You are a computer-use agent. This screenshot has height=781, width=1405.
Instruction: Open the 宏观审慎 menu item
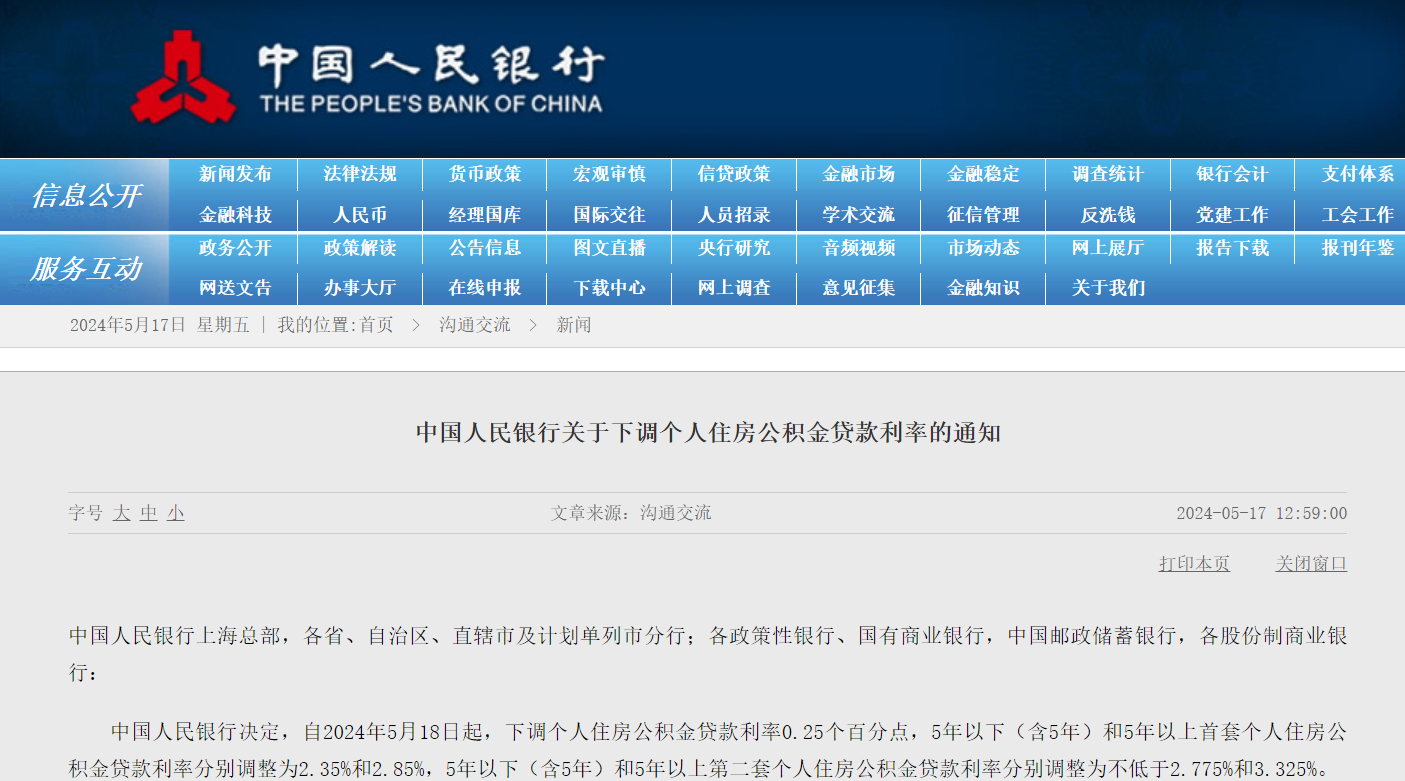pos(609,174)
